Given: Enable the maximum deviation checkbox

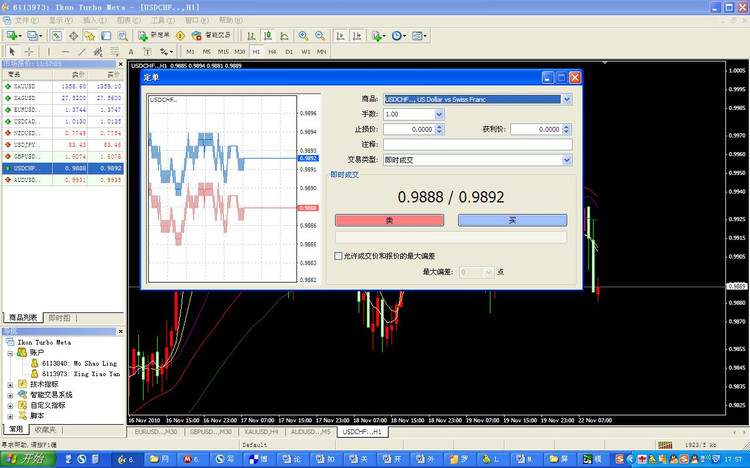Looking at the screenshot, I should 338,256.
